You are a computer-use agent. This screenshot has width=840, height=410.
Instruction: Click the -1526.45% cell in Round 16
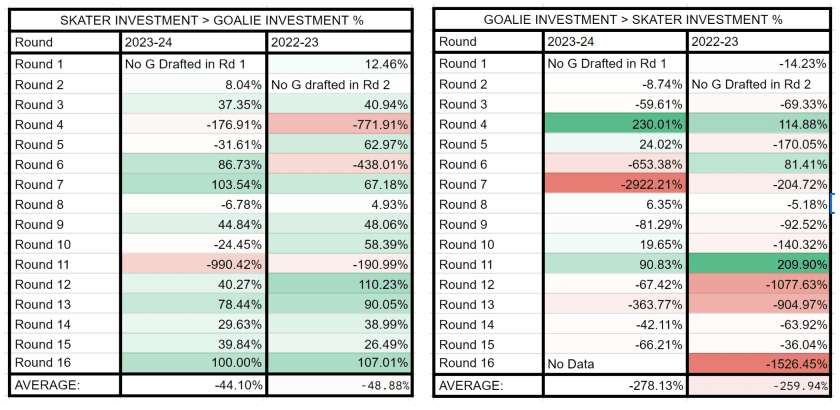761,363
